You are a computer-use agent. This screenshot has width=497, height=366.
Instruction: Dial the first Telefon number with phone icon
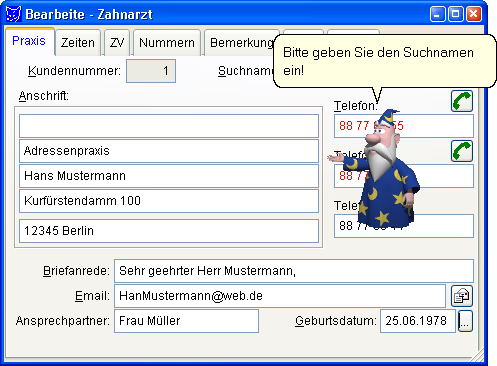[462, 101]
